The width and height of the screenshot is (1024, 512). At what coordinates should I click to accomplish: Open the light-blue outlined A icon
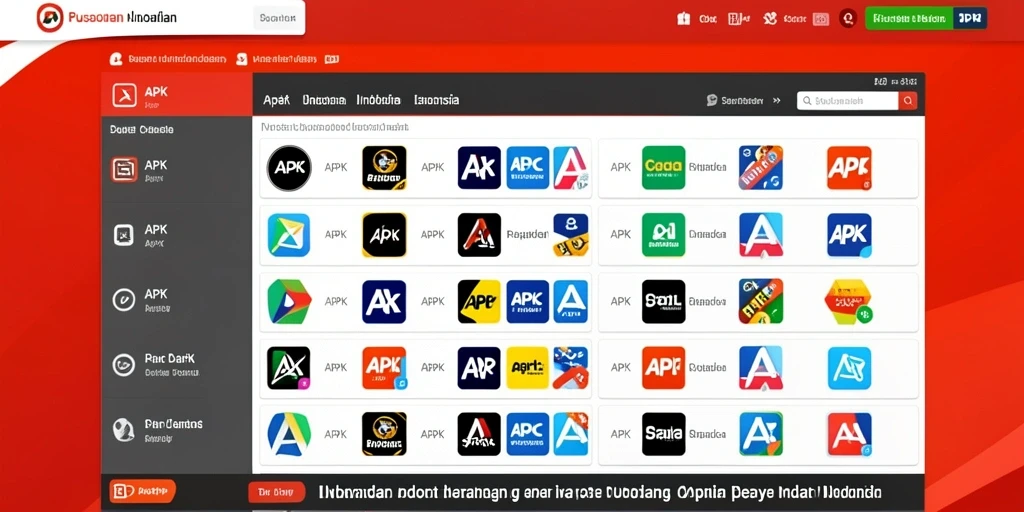tap(849, 368)
